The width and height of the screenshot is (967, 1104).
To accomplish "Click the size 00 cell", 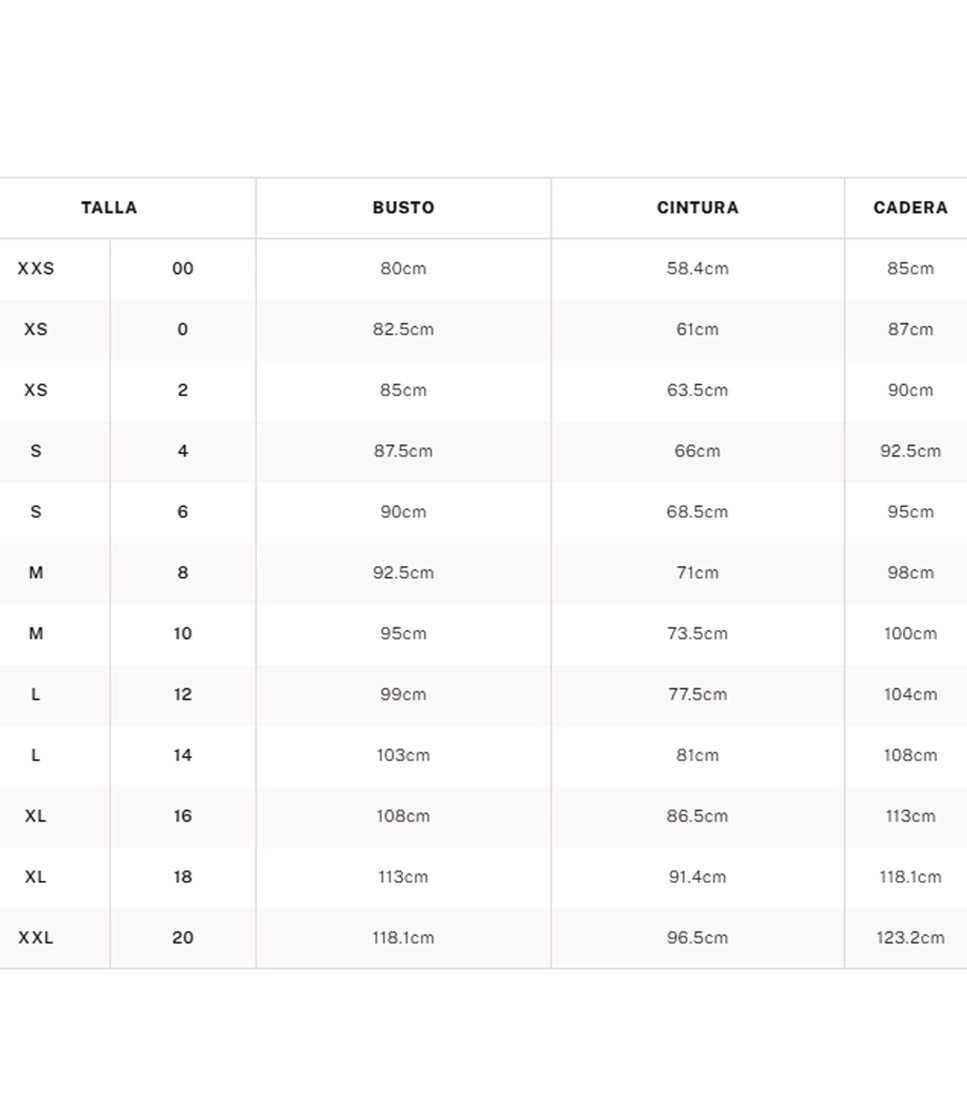I will (x=182, y=269).
